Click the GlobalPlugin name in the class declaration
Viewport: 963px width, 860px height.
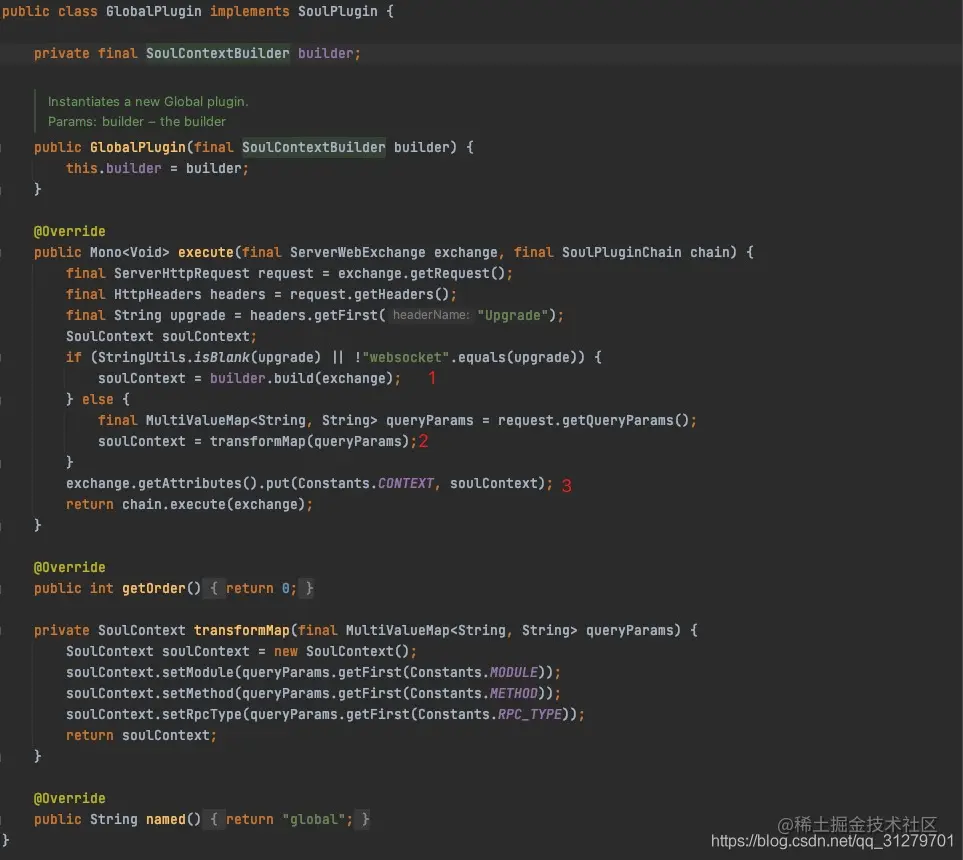coord(154,12)
